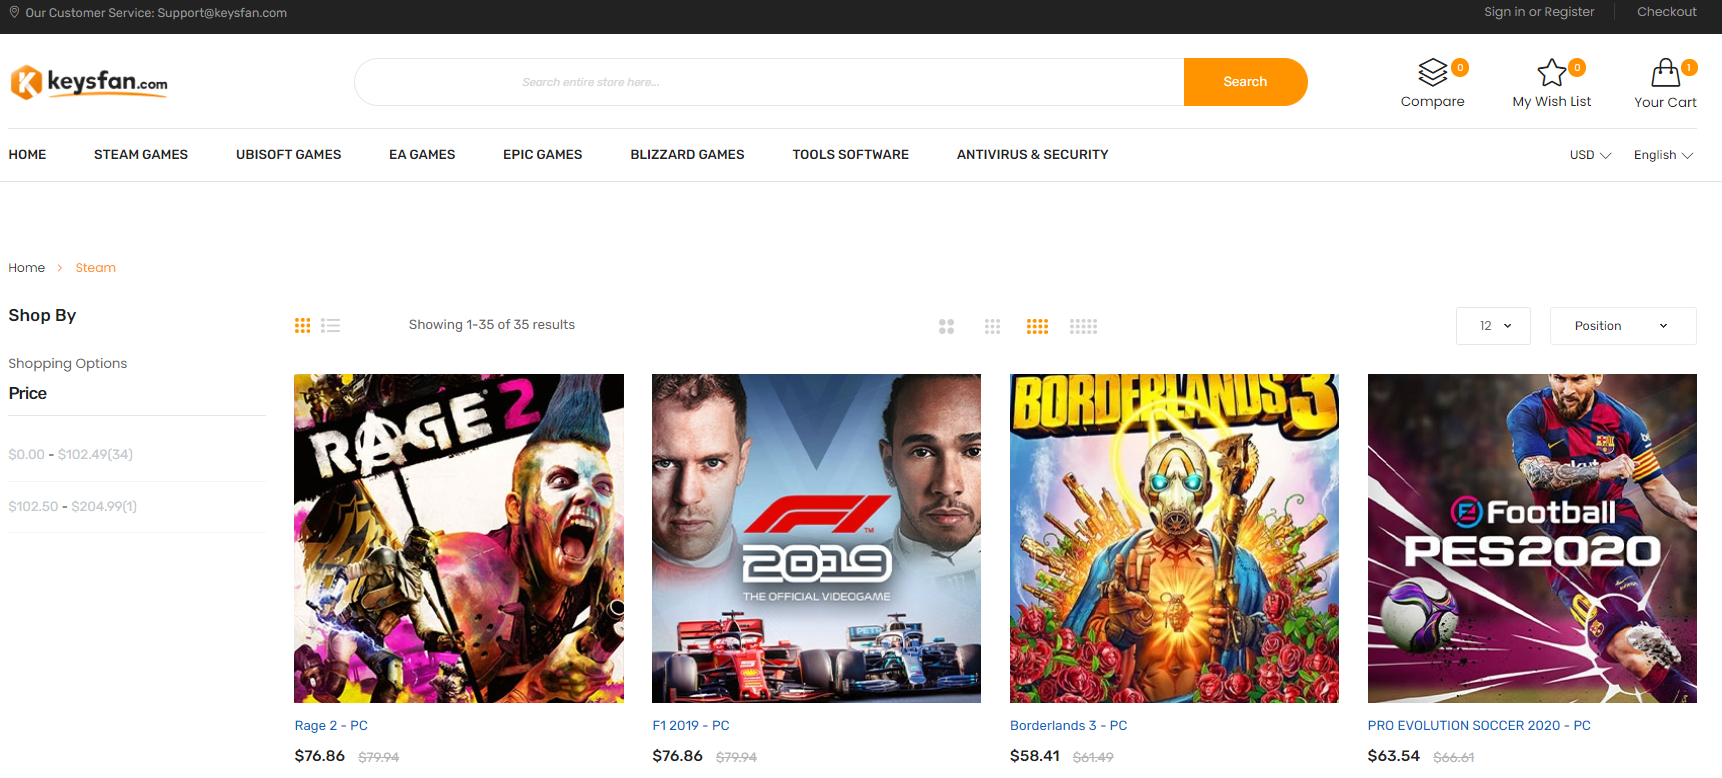
Task: Click the F1 2019 price $76.86
Action: coord(678,756)
